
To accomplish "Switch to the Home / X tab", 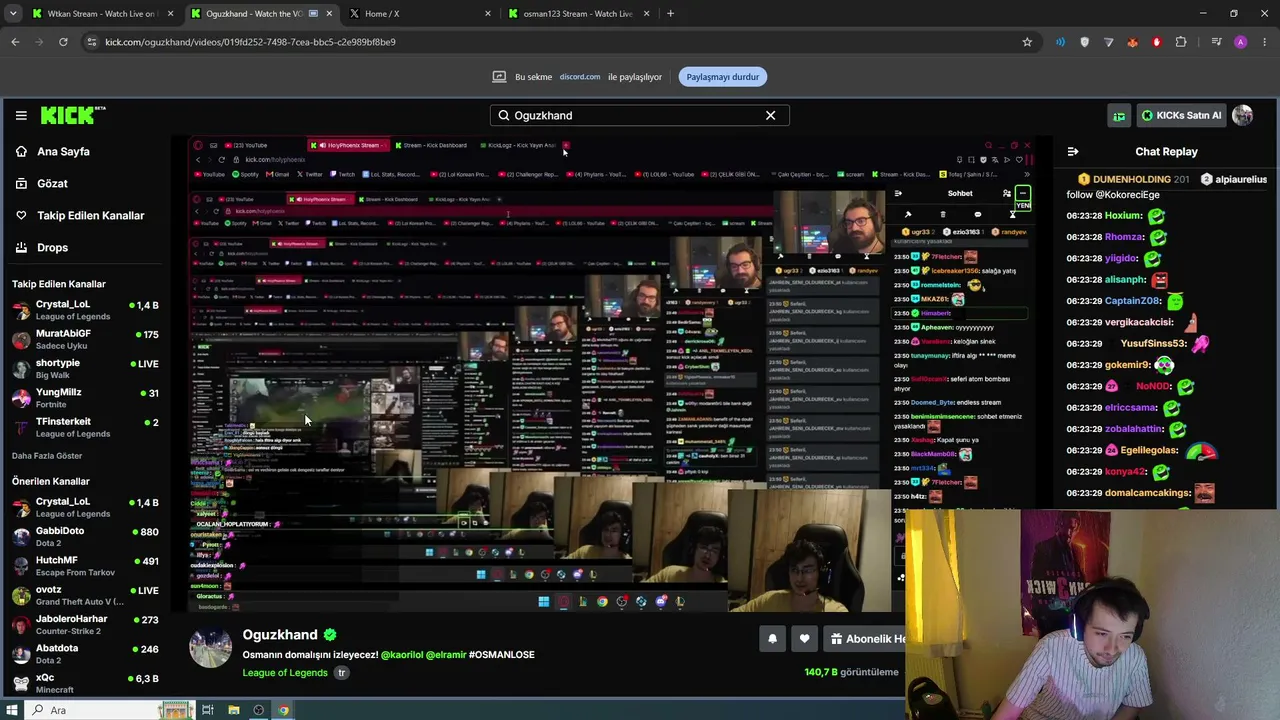I will [420, 14].
